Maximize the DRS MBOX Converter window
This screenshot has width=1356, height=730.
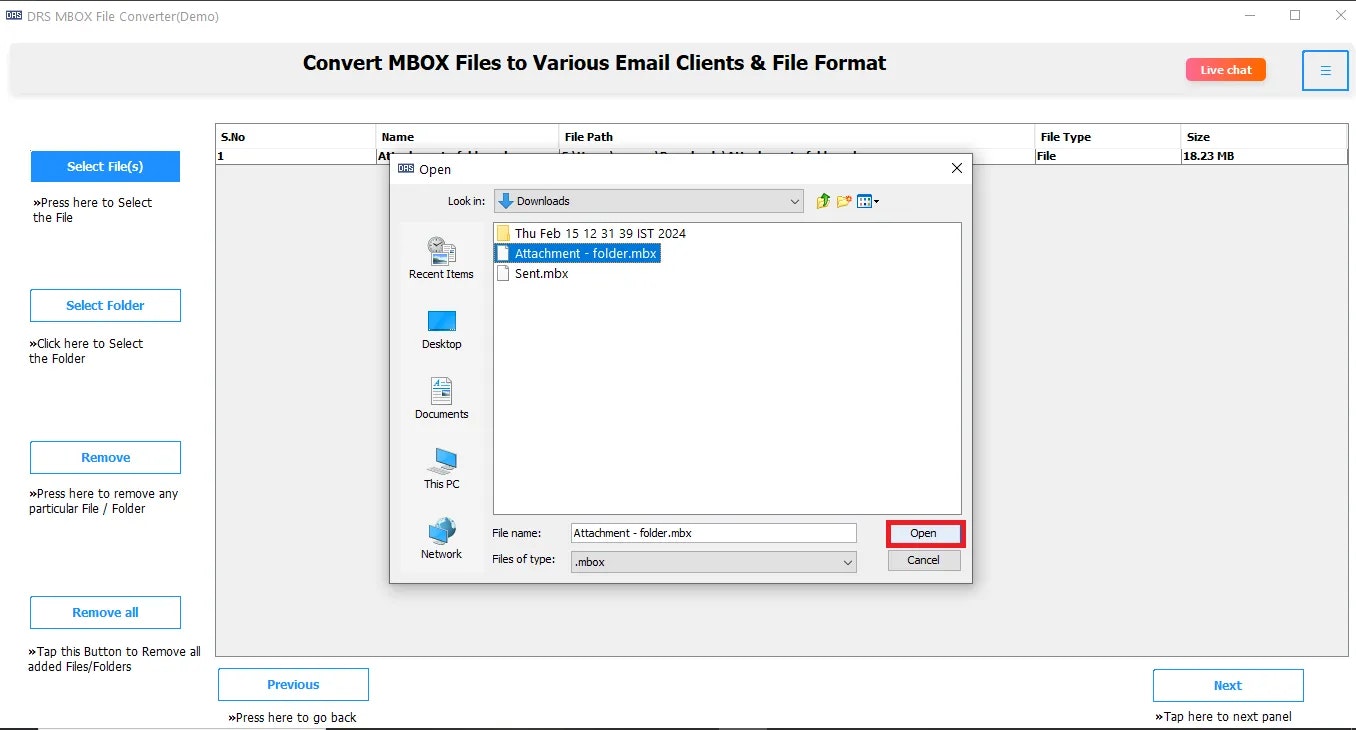tap(1295, 15)
